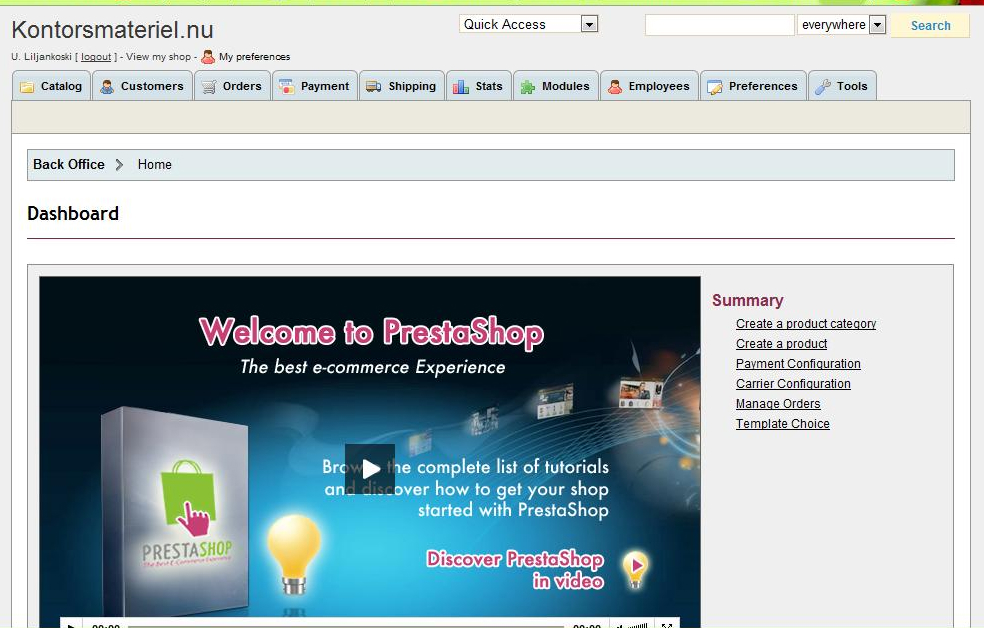
Task: Click the puzzle piece icon on the Modules tab
Action: 528,87
